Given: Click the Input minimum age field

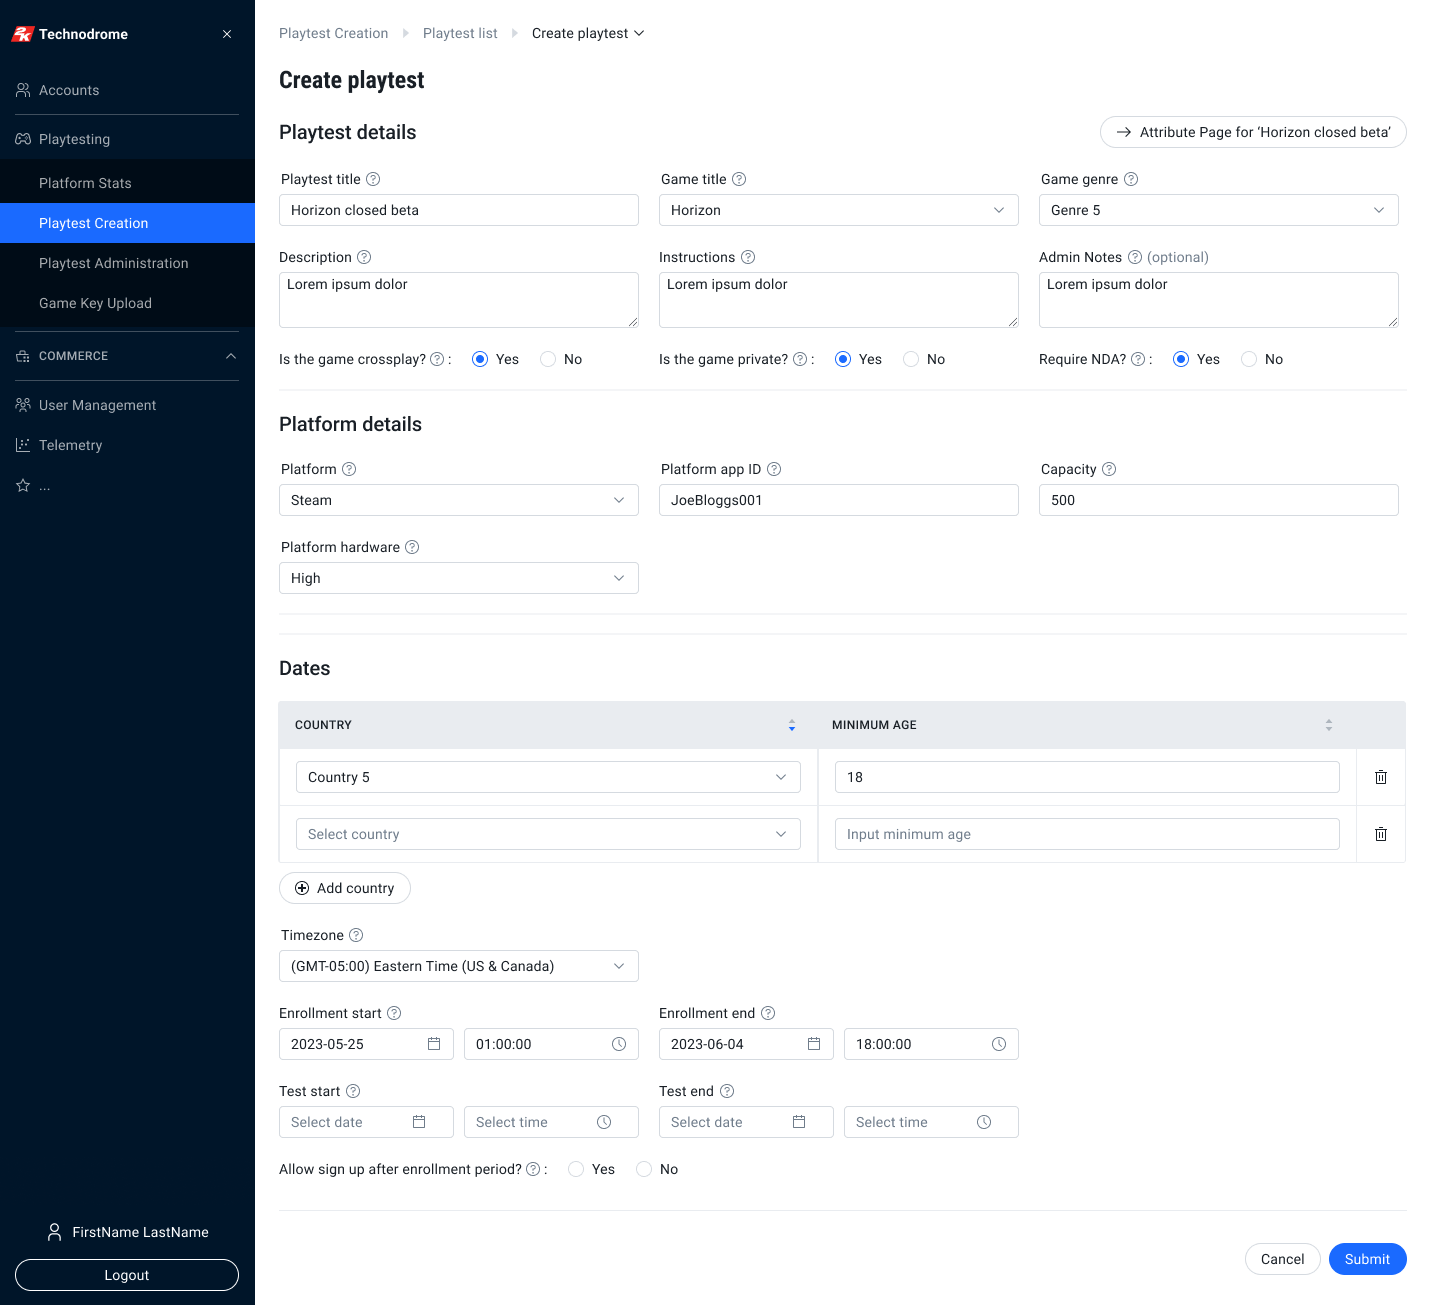Looking at the screenshot, I should (1087, 834).
